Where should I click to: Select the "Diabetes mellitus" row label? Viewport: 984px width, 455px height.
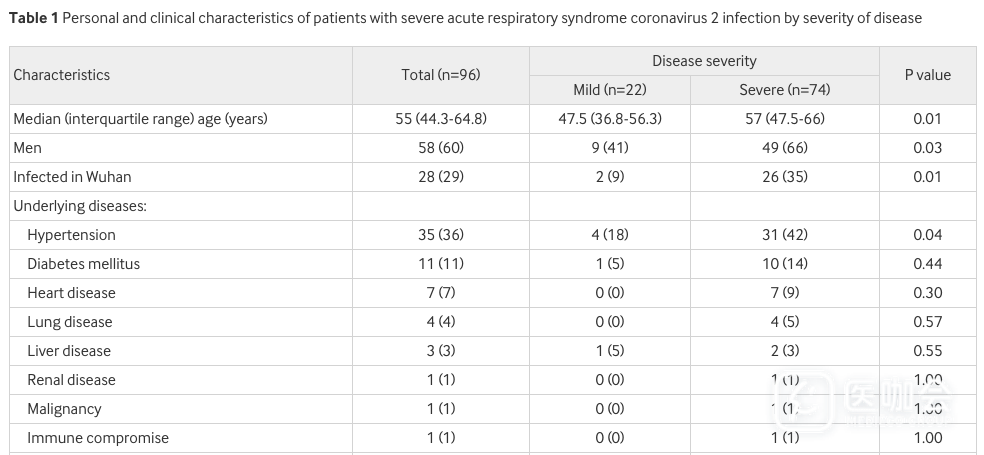pyautogui.click(x=83, y=264)
